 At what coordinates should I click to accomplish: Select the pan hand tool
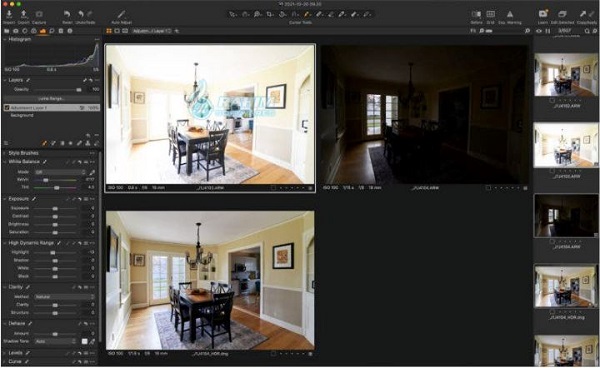[x=245, y=15]
